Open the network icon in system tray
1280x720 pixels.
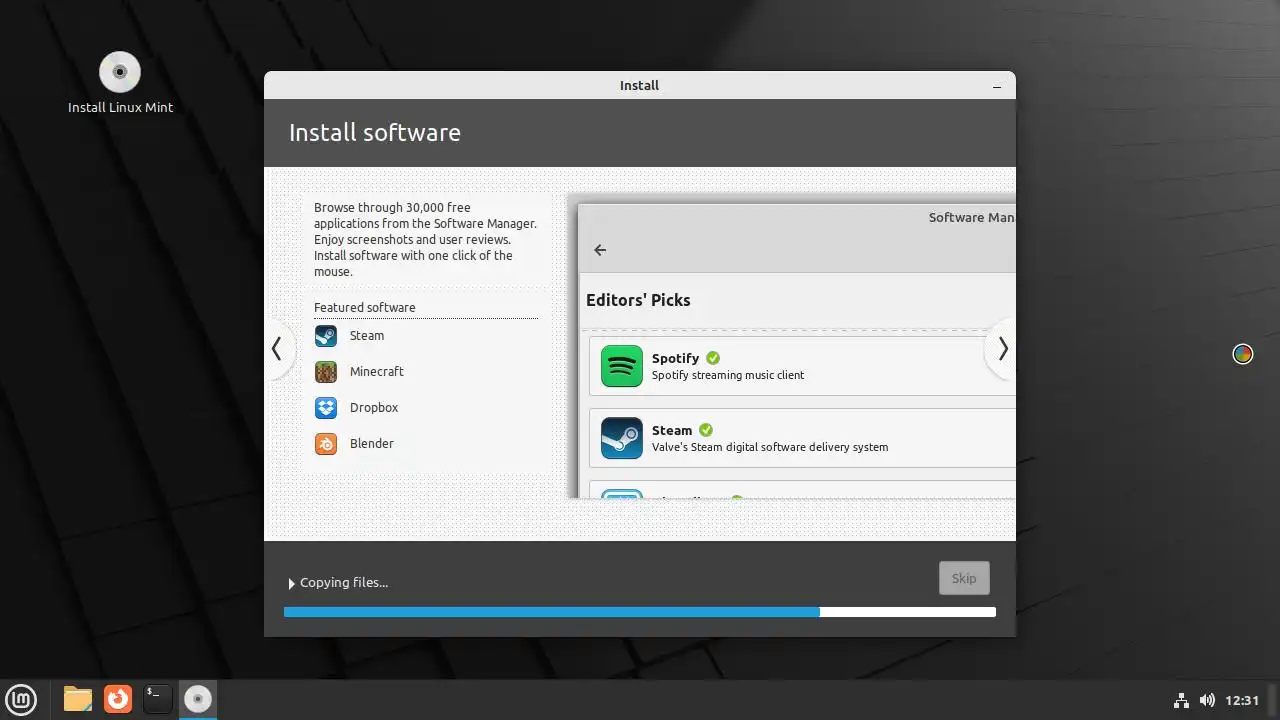1180,700
